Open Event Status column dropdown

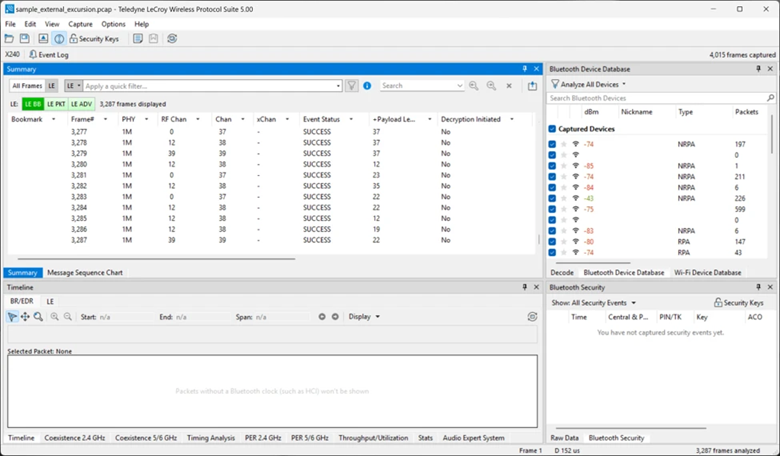[x=351, y=119]
